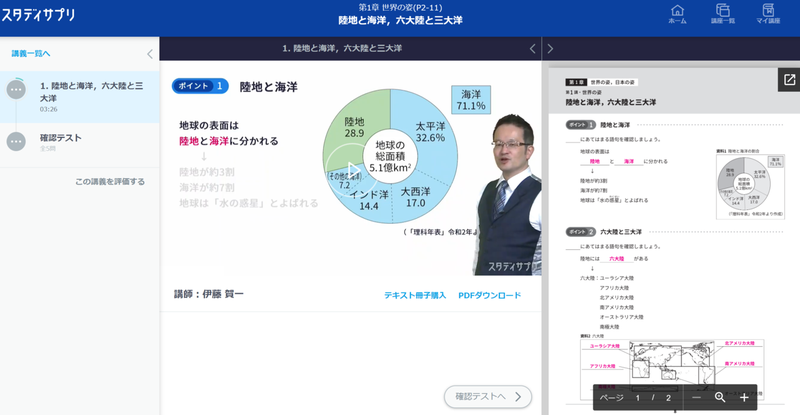
Task: Open 確認テスト item in sidebar
Action: click(x=80, y=141)
